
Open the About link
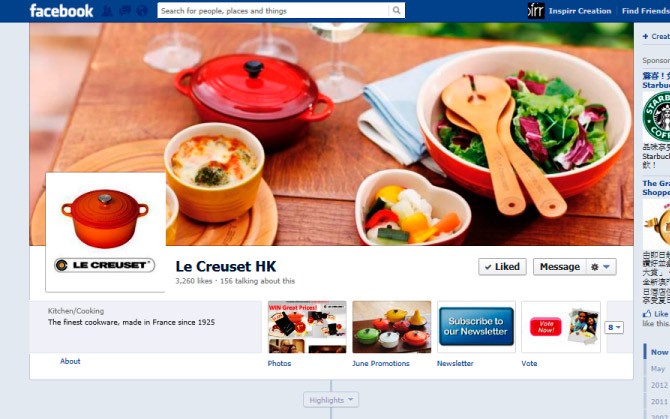tap(70, 361)
